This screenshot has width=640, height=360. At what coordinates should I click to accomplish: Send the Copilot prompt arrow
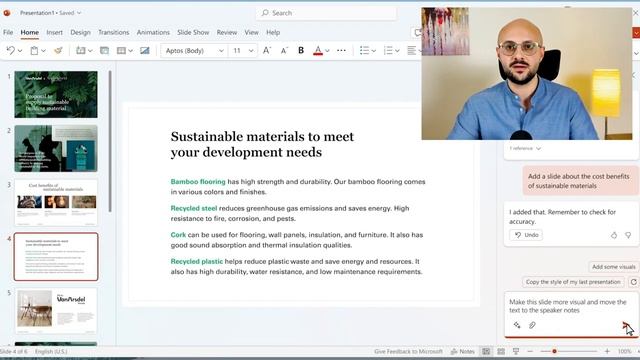pyautogui.click(x=626, y=325)
